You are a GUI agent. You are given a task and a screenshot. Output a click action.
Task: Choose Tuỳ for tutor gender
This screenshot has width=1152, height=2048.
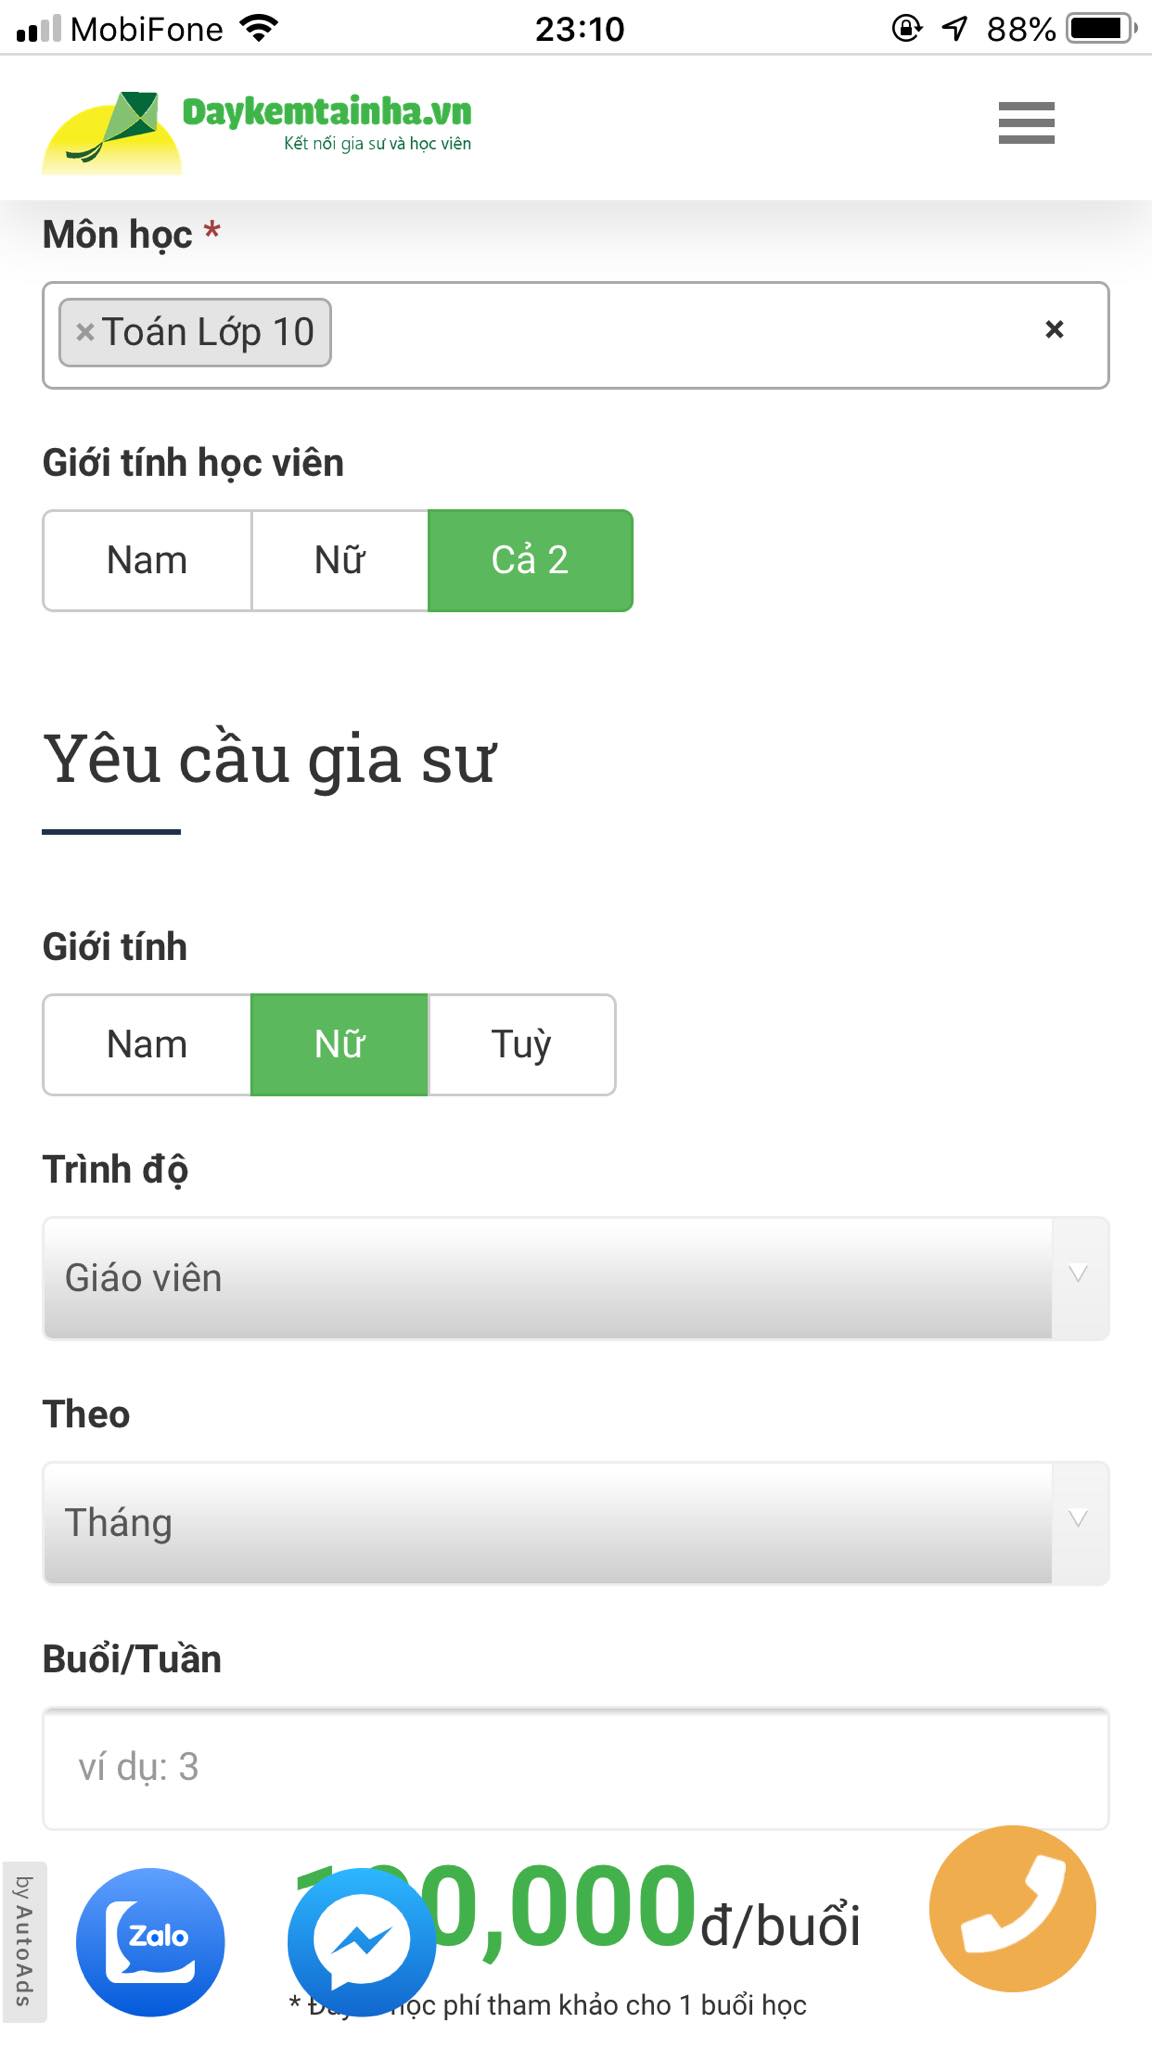pos(521,1045)
